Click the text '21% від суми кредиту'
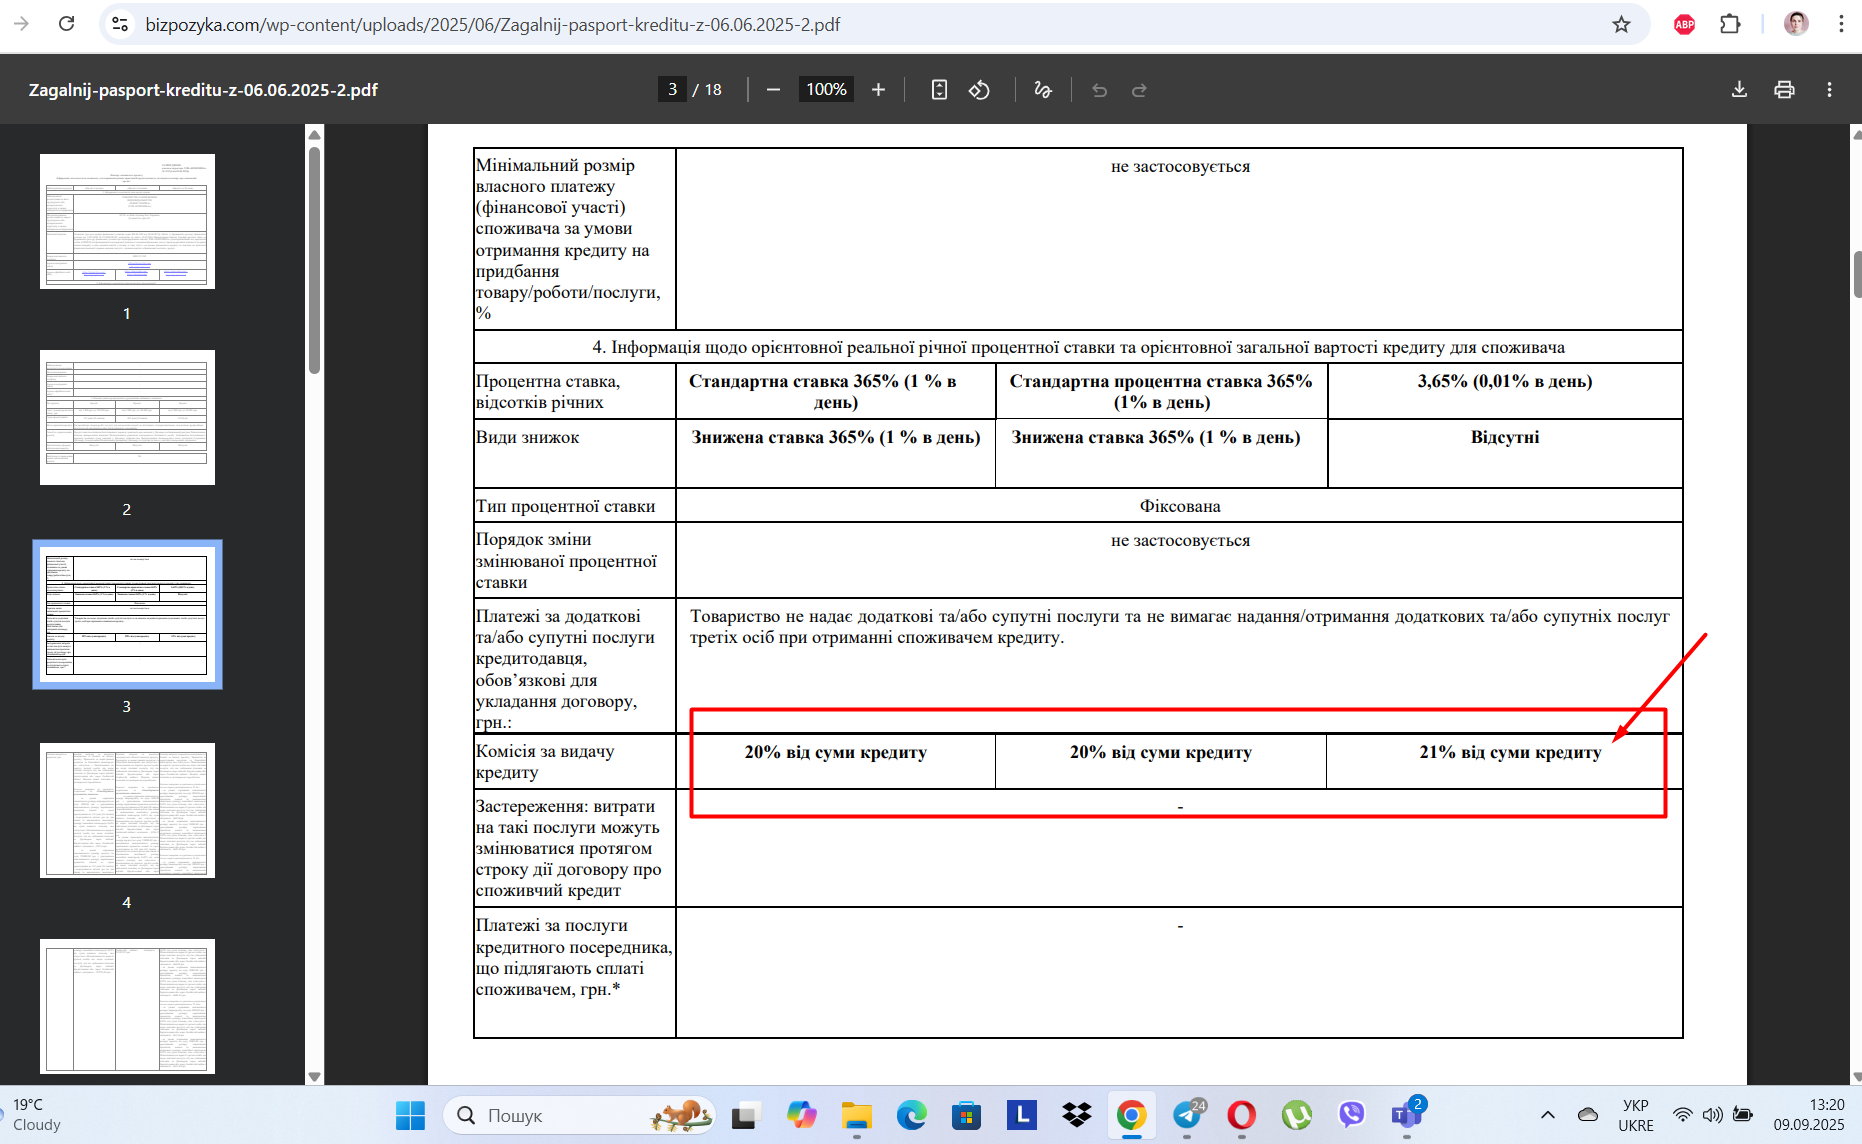This screenshot has height=1144, width=1862. click(x=1509, y=752)
